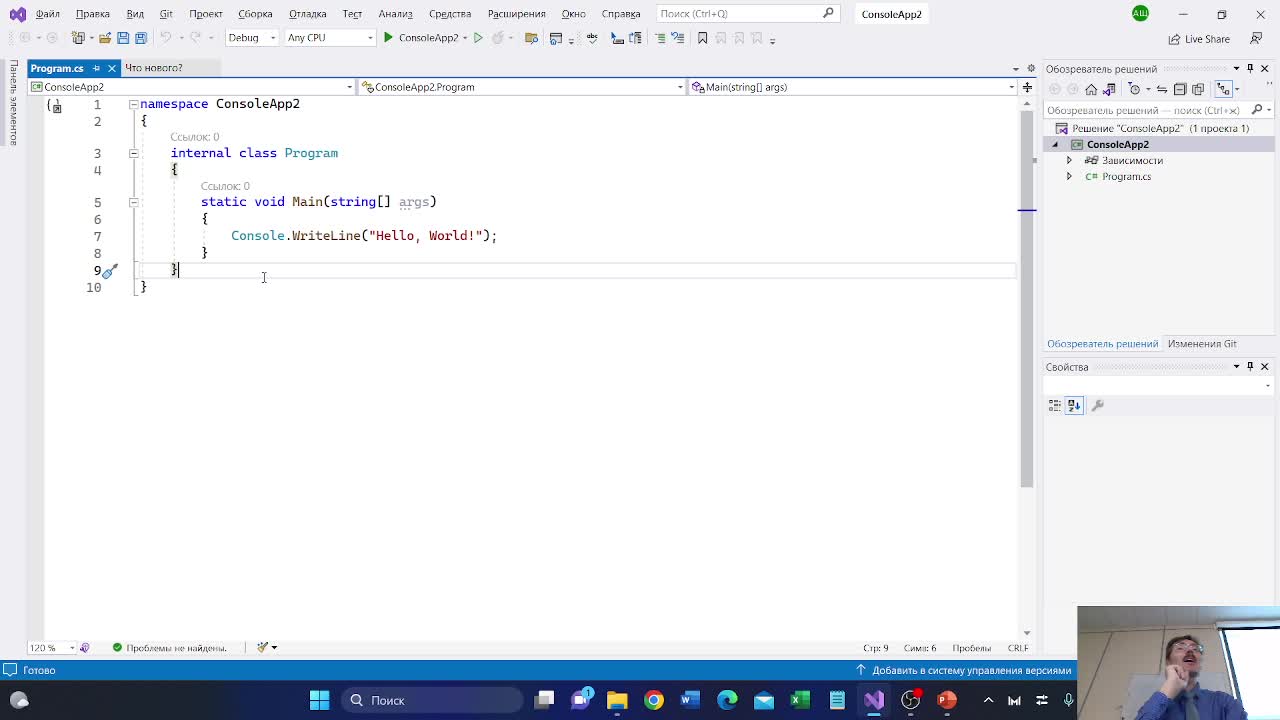Click Show All Files icon in Solution Explorer
This screenshot has height=720, width=1280.
pos(1198,89)
